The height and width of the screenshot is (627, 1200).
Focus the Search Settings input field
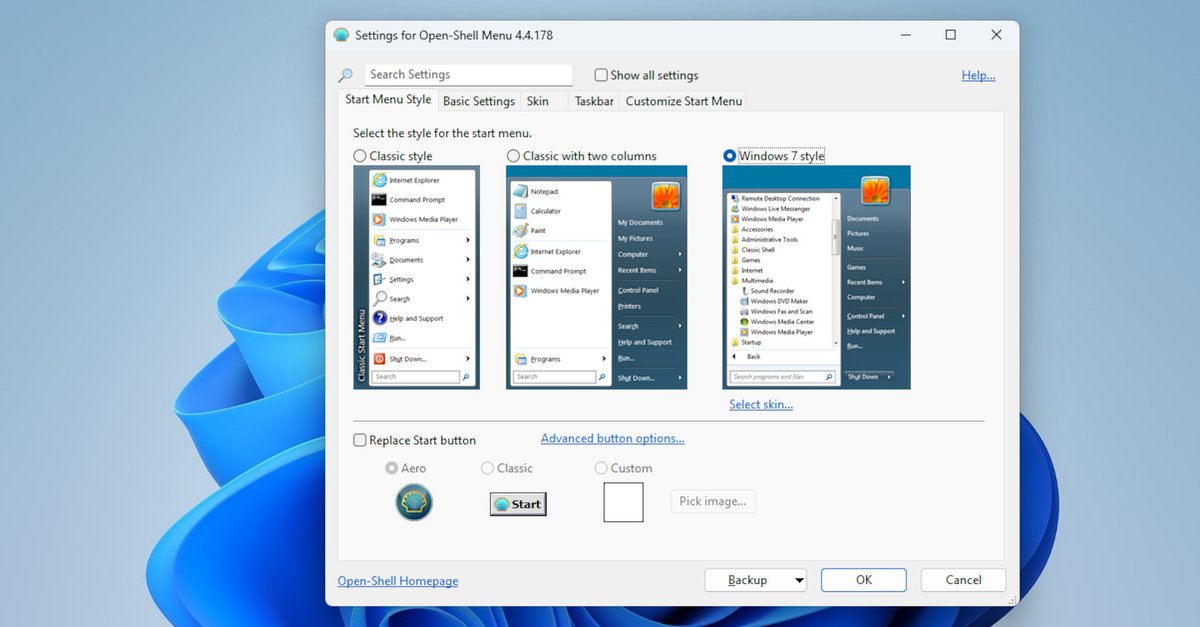[x=469, y=75]
